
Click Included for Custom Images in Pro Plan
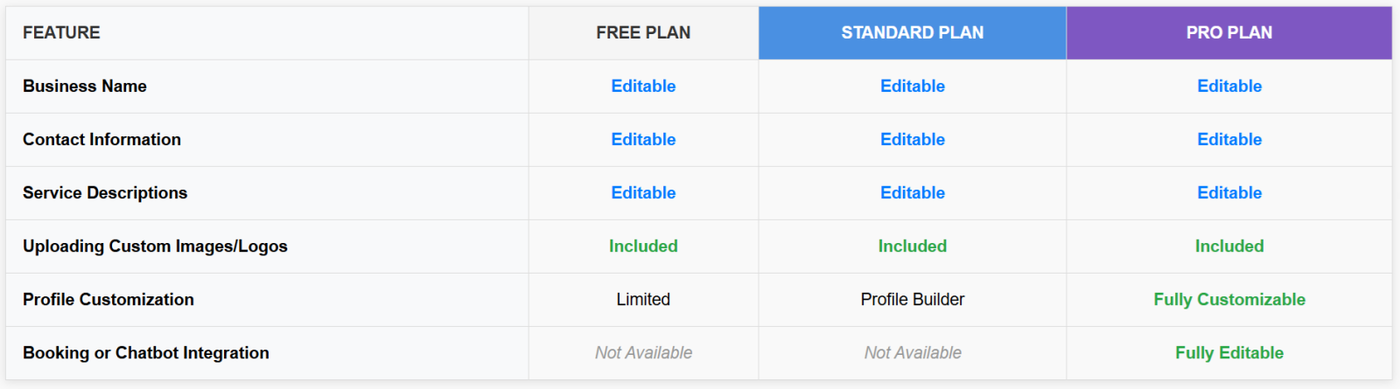coord(1229,246)
